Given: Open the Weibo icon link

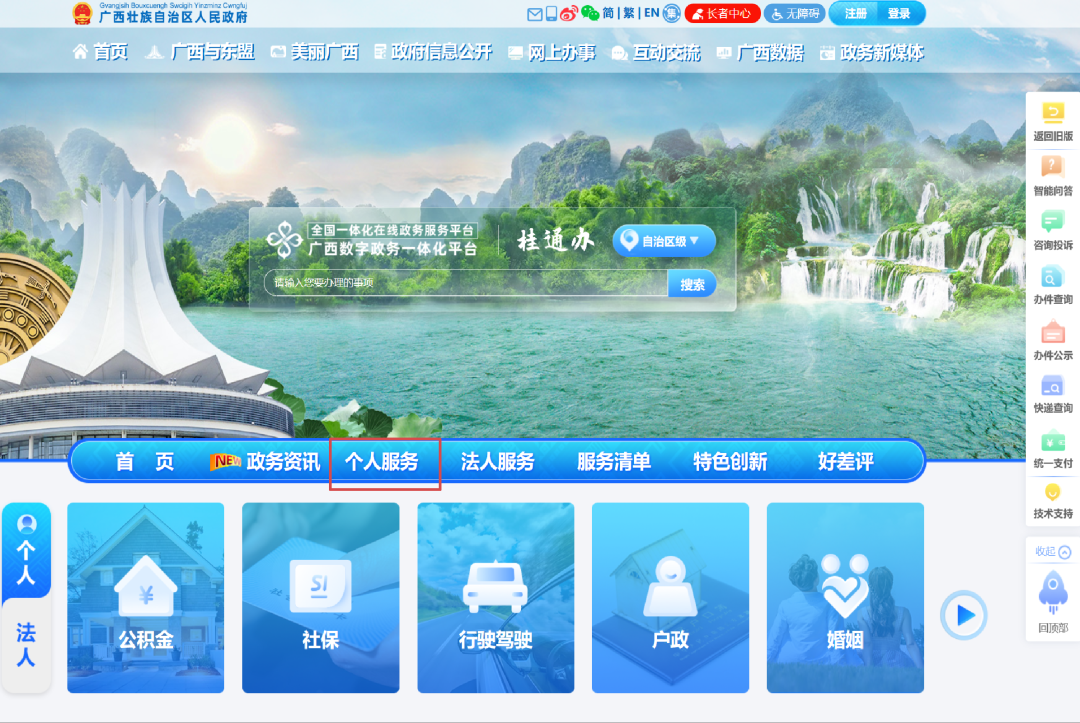Looking at the screenshot, I should point(569,14).
